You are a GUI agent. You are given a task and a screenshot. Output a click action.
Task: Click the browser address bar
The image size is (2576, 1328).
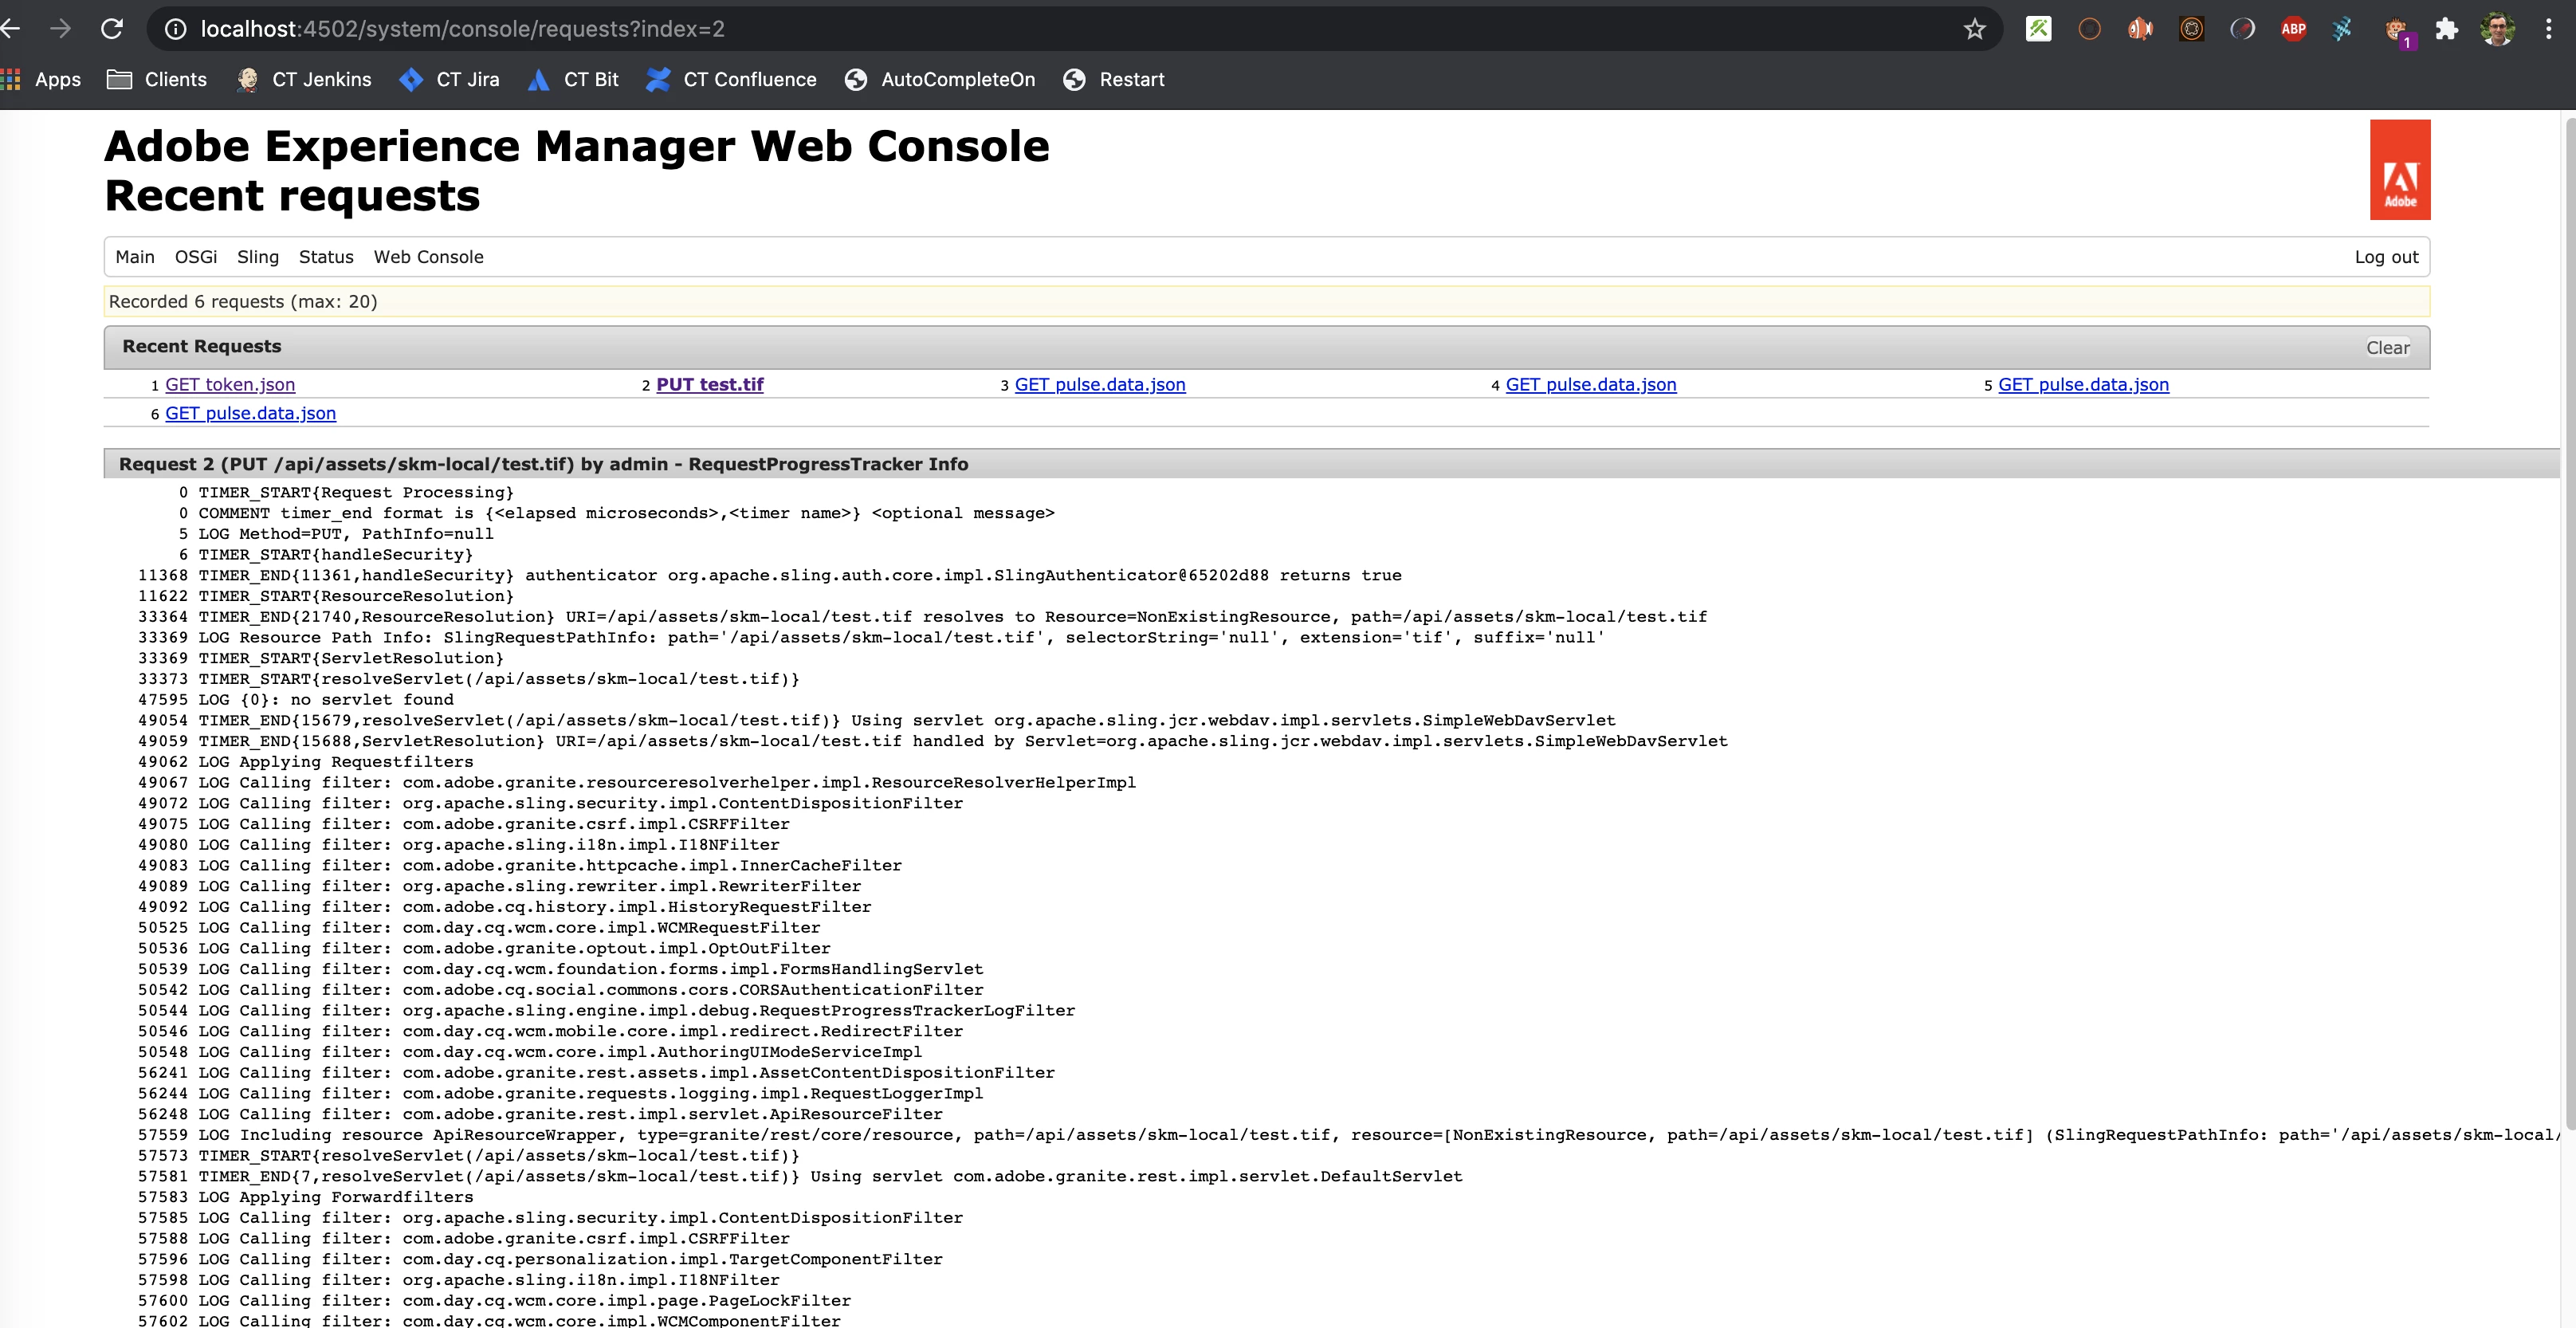(x=1000, y=29)
